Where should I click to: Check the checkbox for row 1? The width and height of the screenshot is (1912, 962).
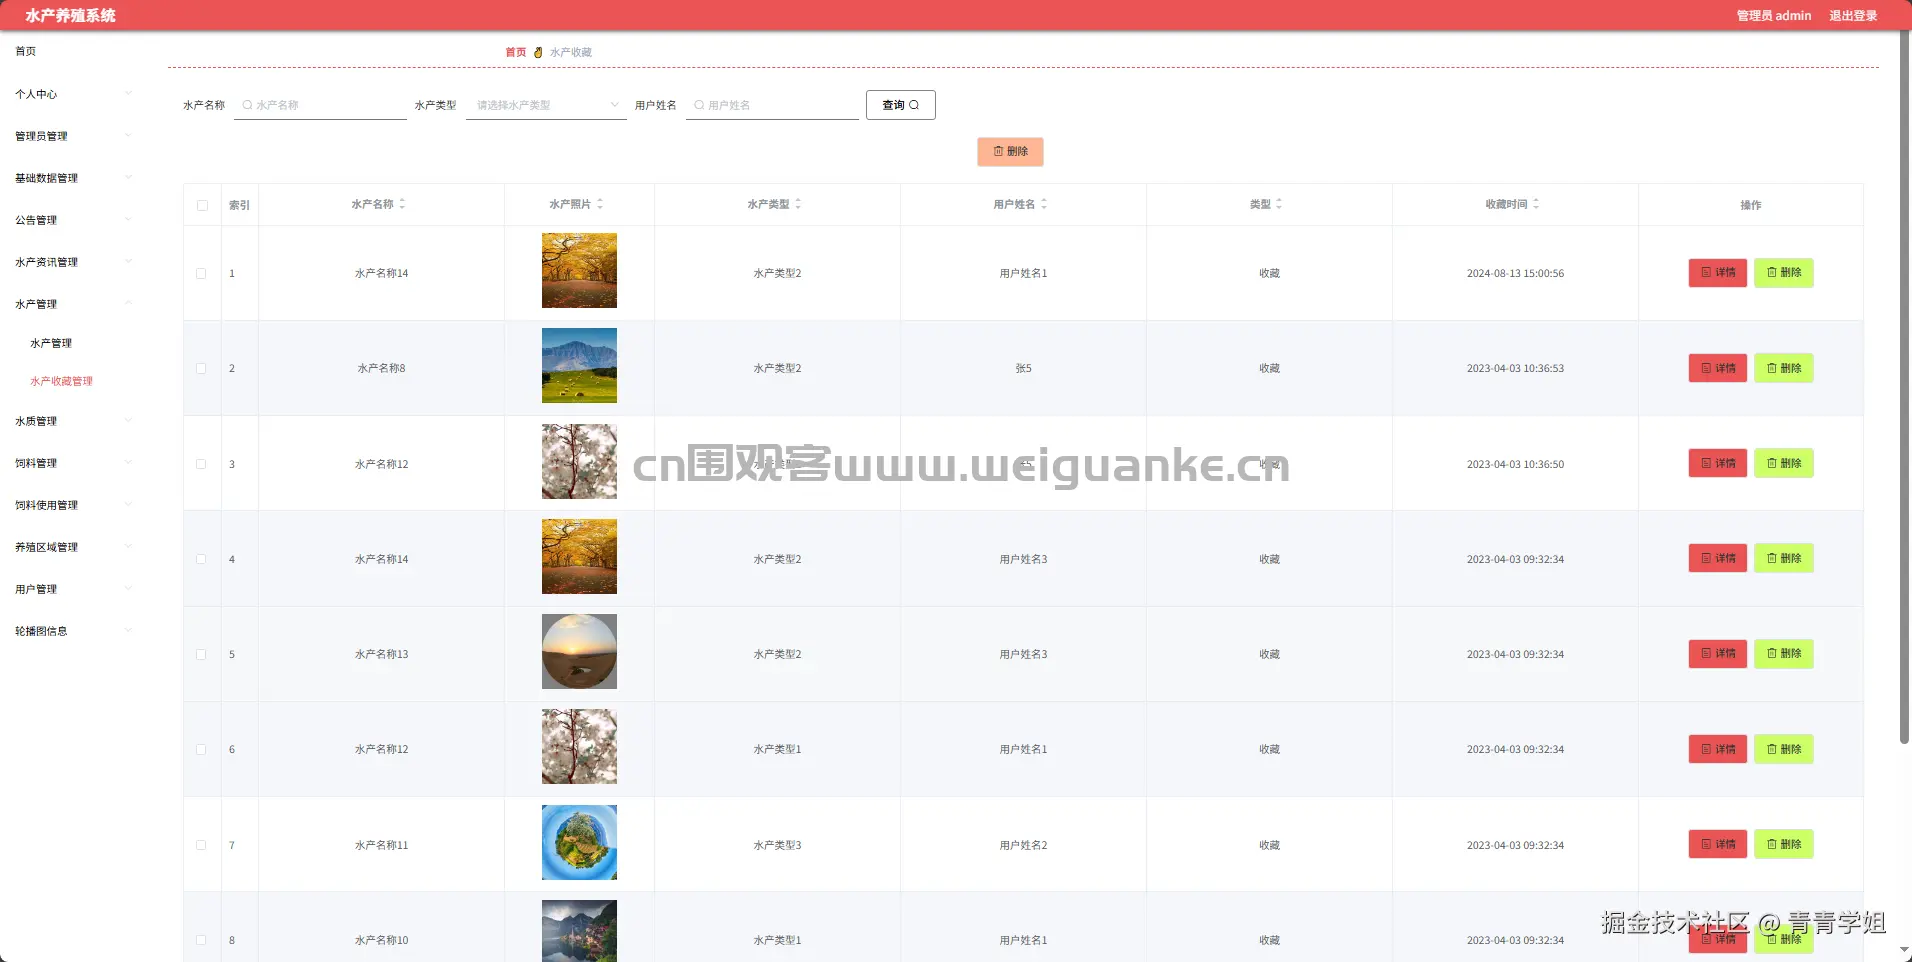click(x=201, y=273)
